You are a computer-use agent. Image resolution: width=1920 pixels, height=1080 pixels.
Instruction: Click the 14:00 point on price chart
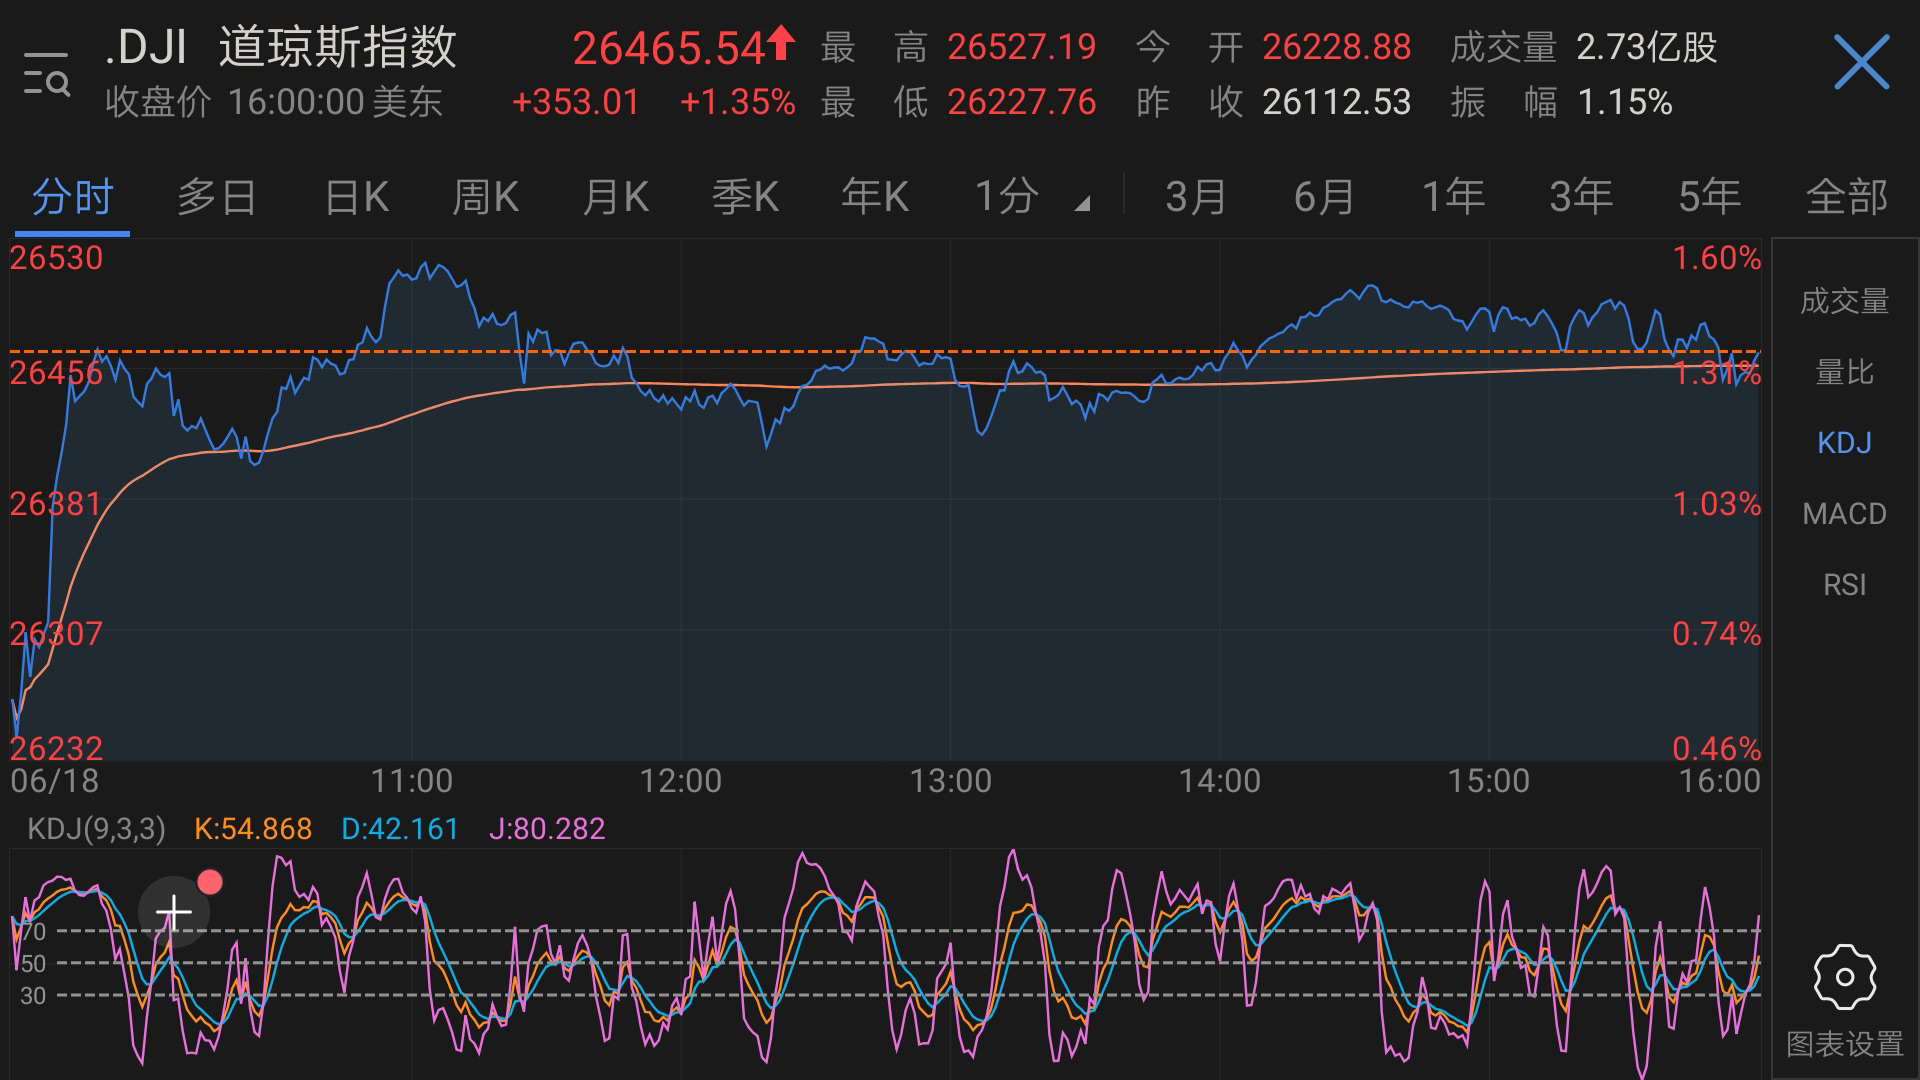click(x=1220, y=370)
